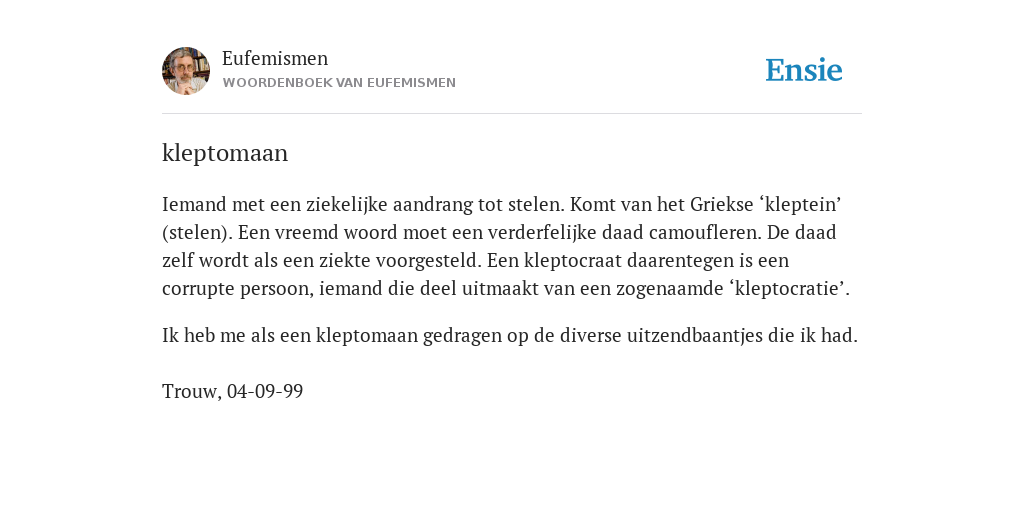Open WOORDENBOEK VAN EUFEMISMEN subtitle link
1024x512 pixels.
click(339, 83)
